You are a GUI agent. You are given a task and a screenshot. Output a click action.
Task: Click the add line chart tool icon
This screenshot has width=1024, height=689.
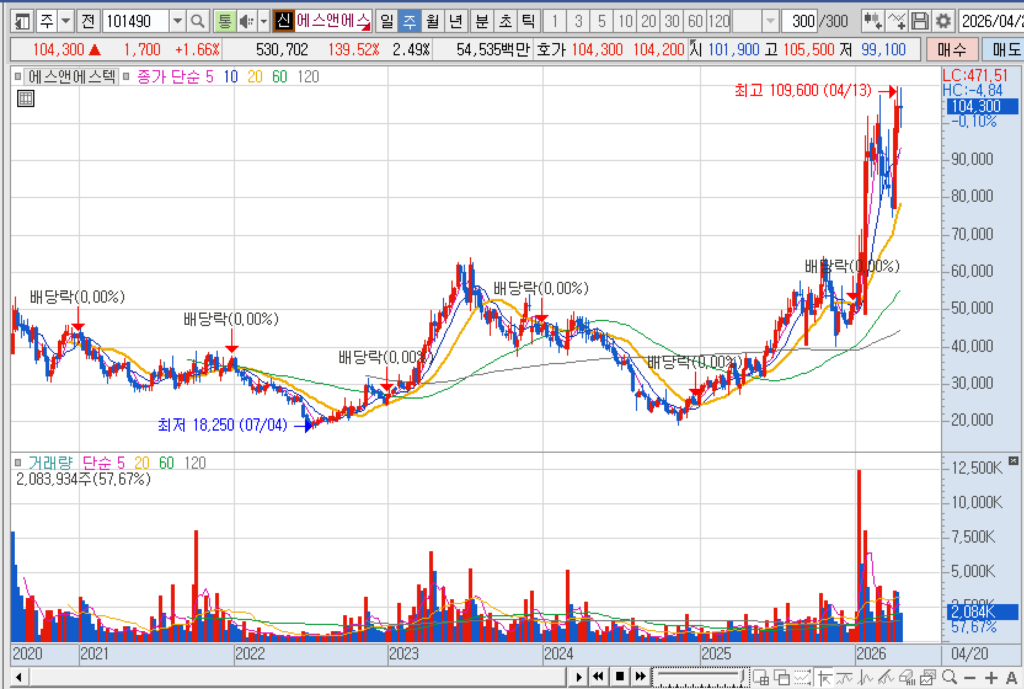pos(897,22)
